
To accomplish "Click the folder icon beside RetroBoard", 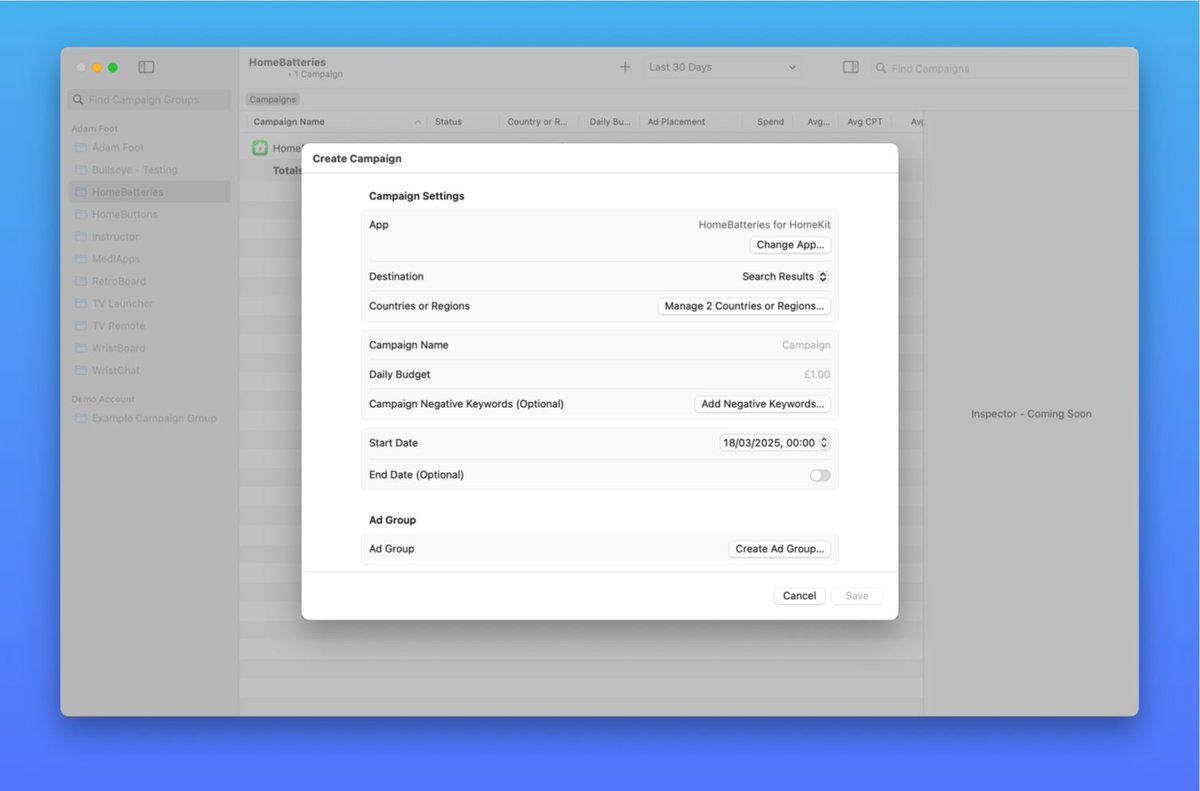I will 80,281.
